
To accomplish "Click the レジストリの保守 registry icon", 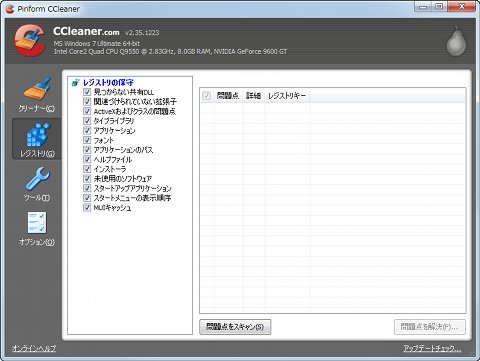I will (76, 82).
